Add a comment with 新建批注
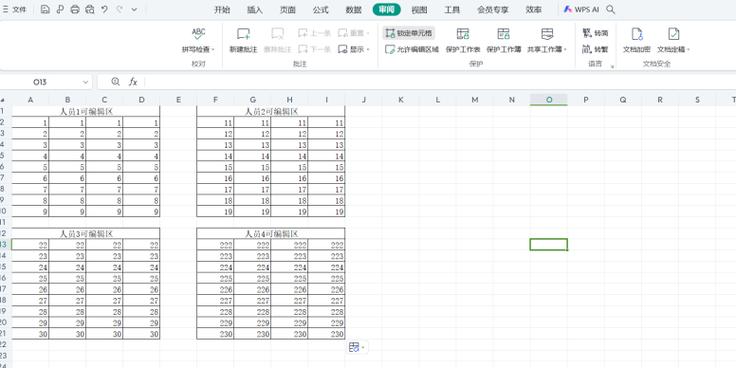This screenshot has height=368, width=736. pyautogui.click(x=243, y=40)
